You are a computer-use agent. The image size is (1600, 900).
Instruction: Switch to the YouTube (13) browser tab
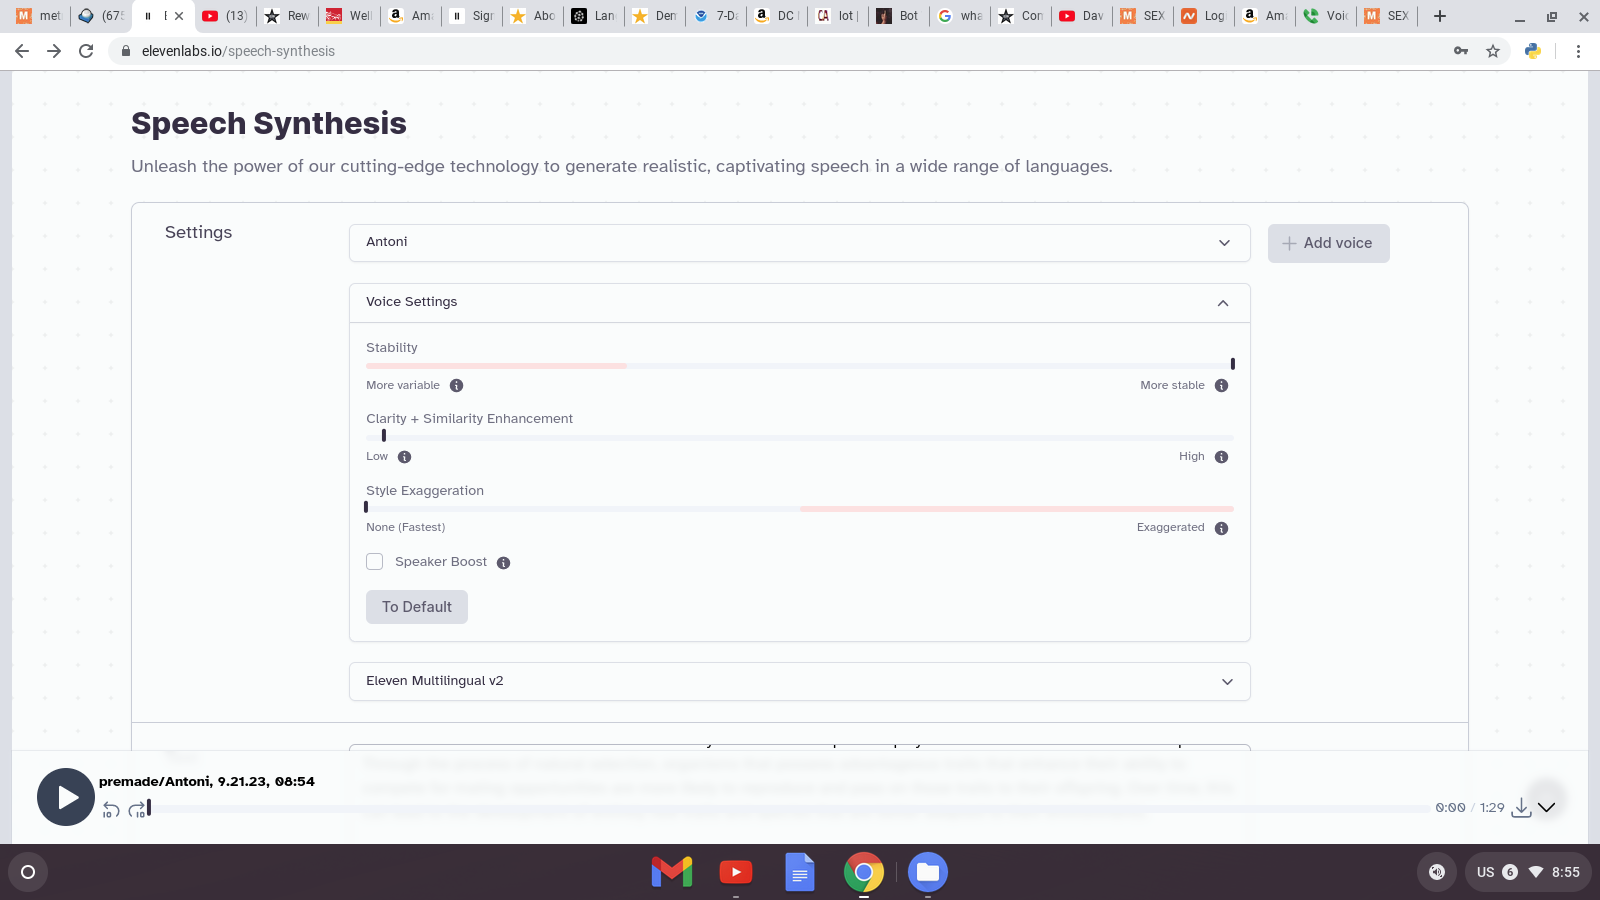point(225,16)
